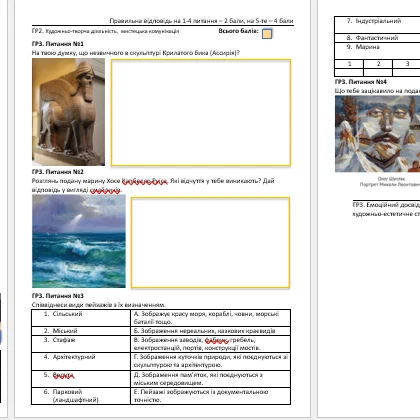Click the heading 'ГР3. Питання №3'
This screenshot has height=420, width=420.
(58, 296)
